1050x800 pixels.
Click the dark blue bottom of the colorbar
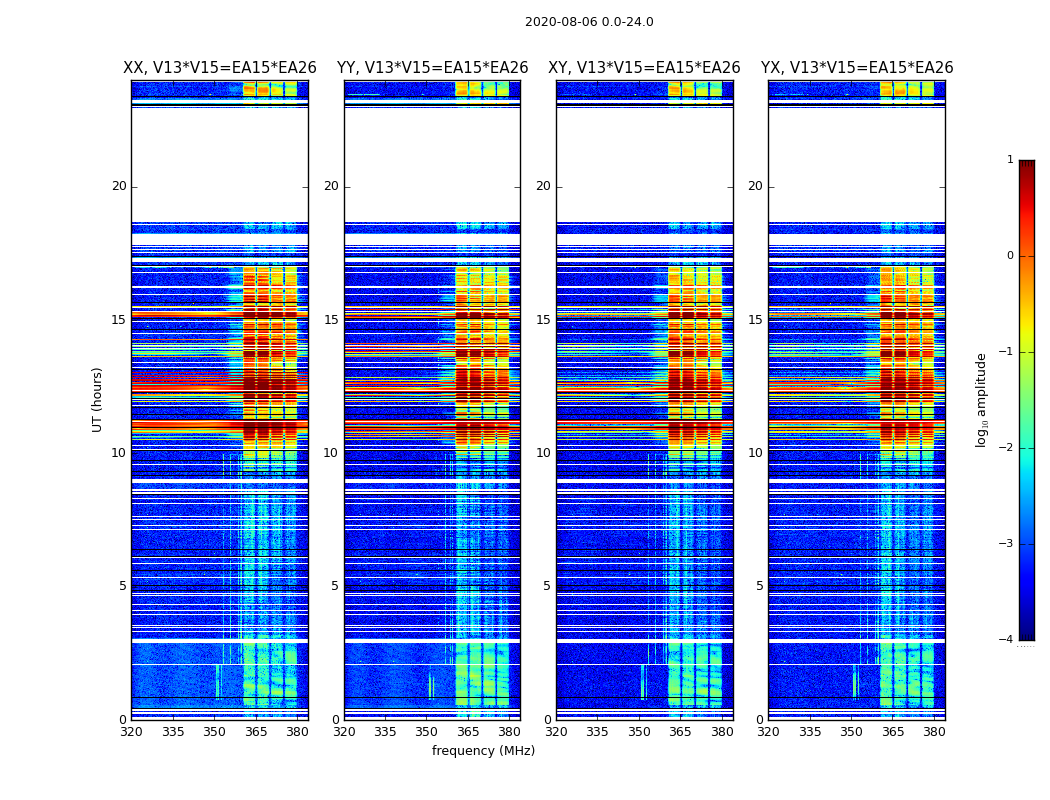(x=1027, y=636)
